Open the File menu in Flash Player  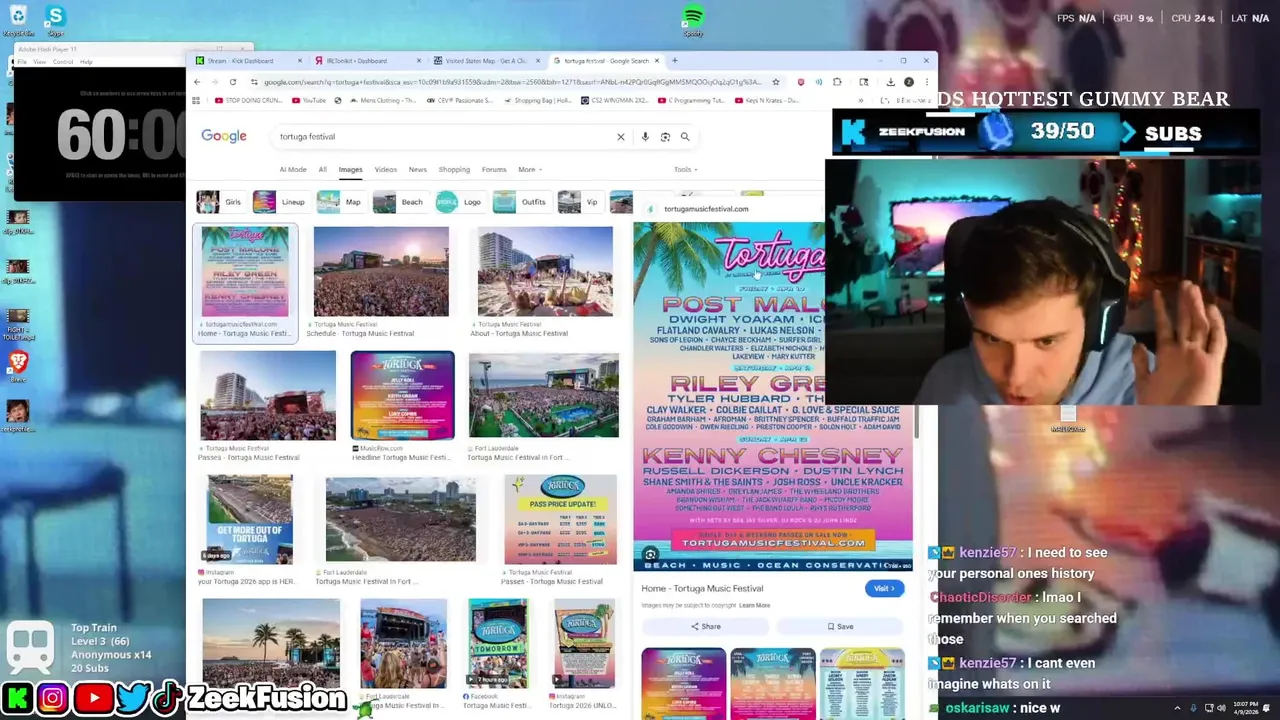click(x=22, y=62)
